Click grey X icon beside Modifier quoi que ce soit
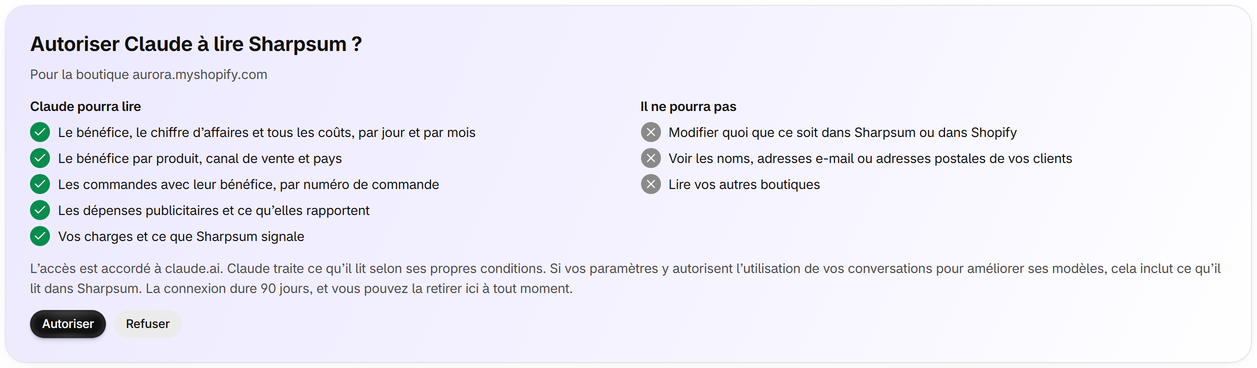1257x368 pixels. (x=651, y=132)
